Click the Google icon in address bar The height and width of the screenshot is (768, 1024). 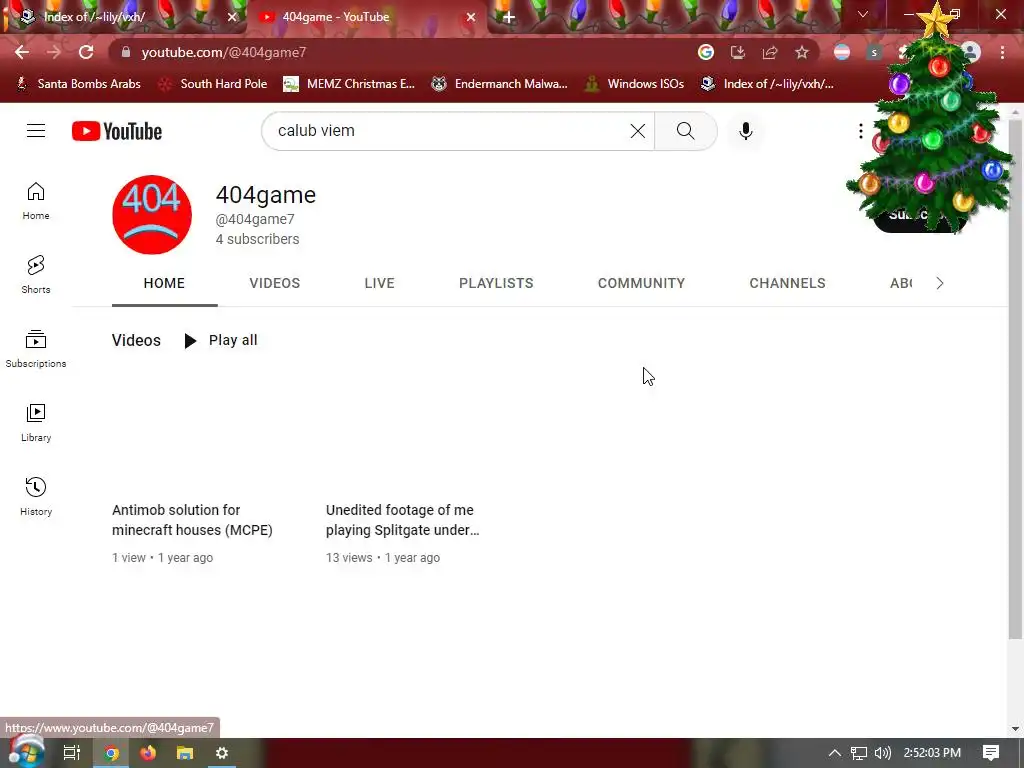click(x=706, y=52)
